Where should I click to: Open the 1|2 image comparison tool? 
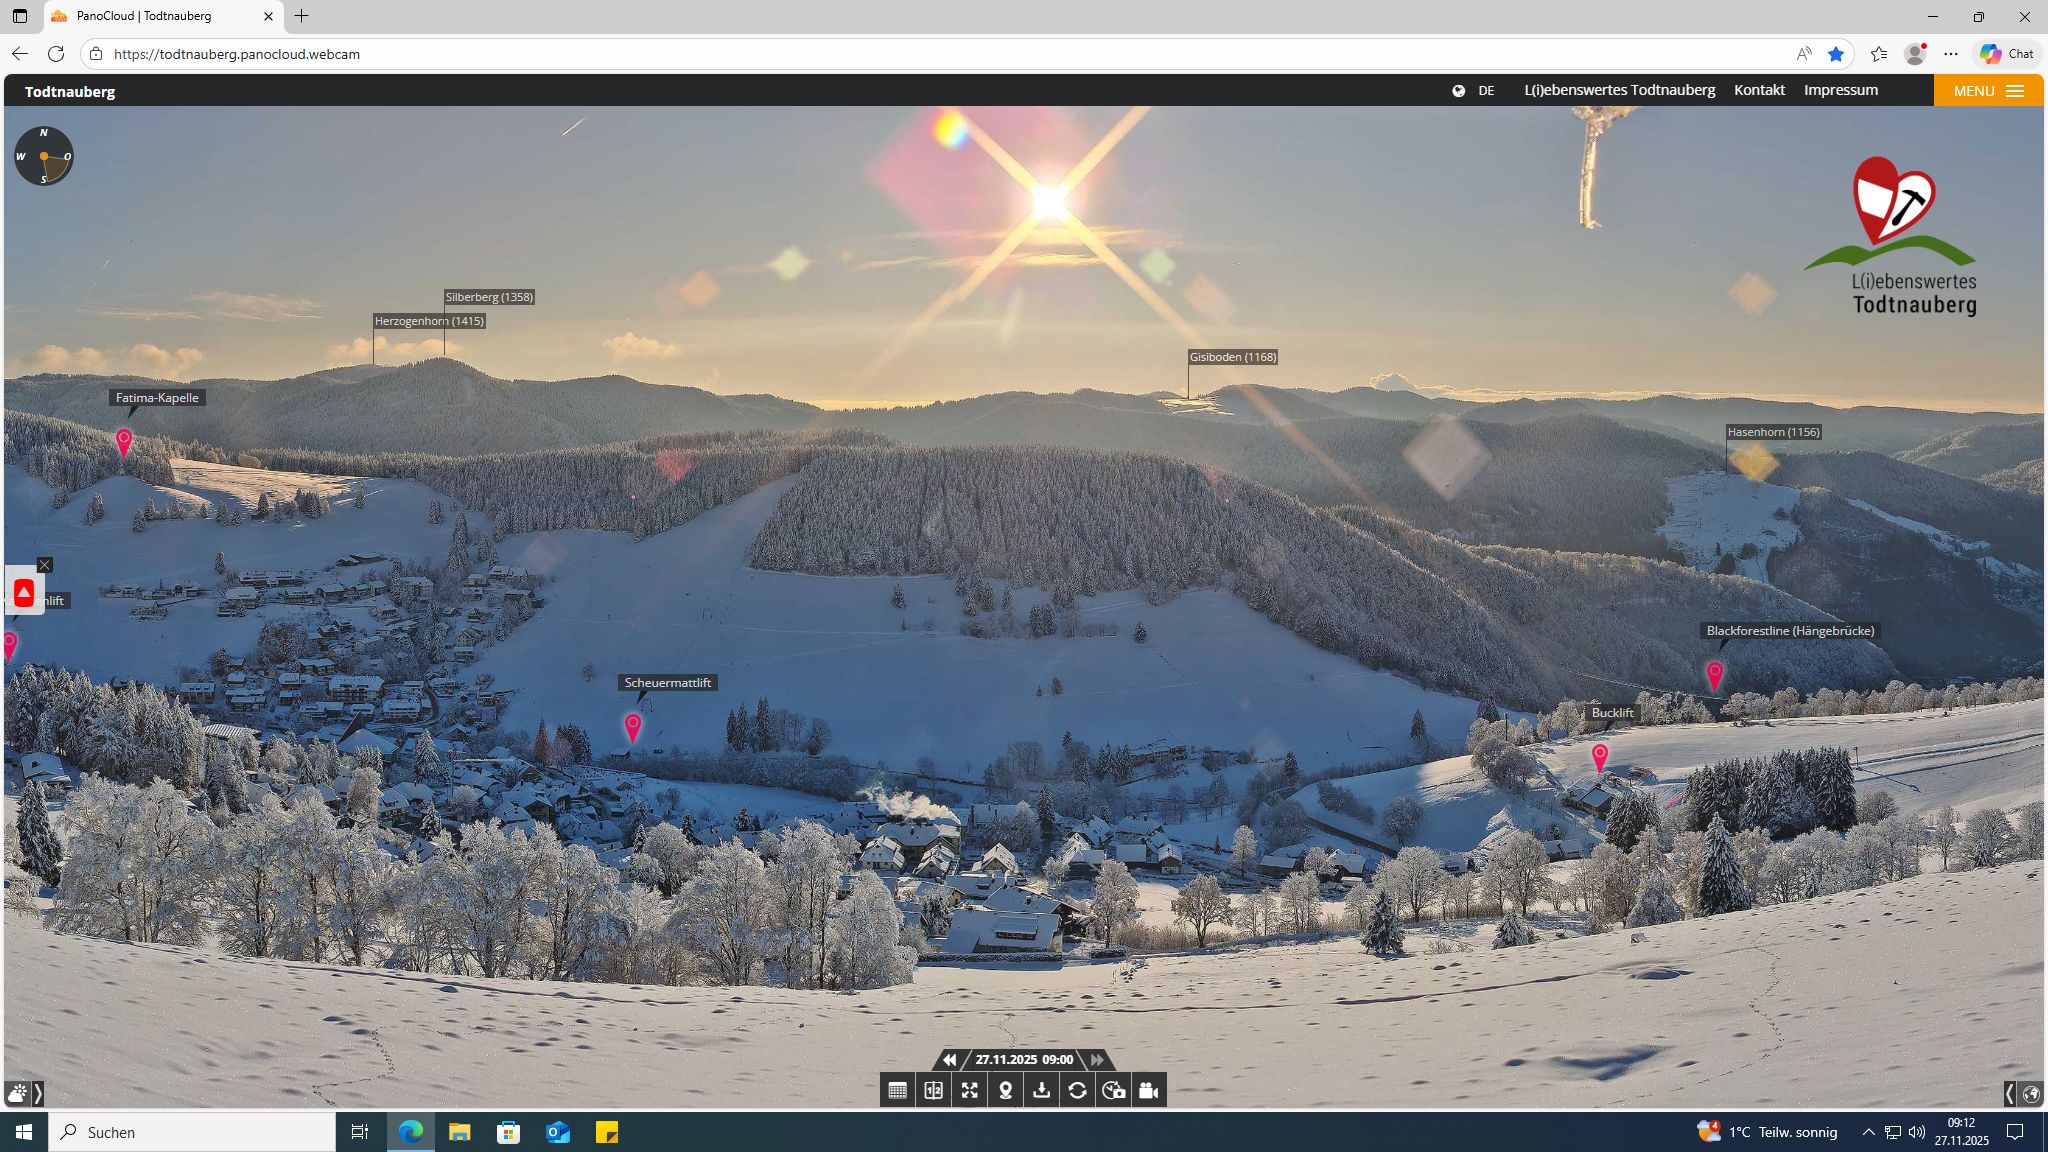point(933,1091)
